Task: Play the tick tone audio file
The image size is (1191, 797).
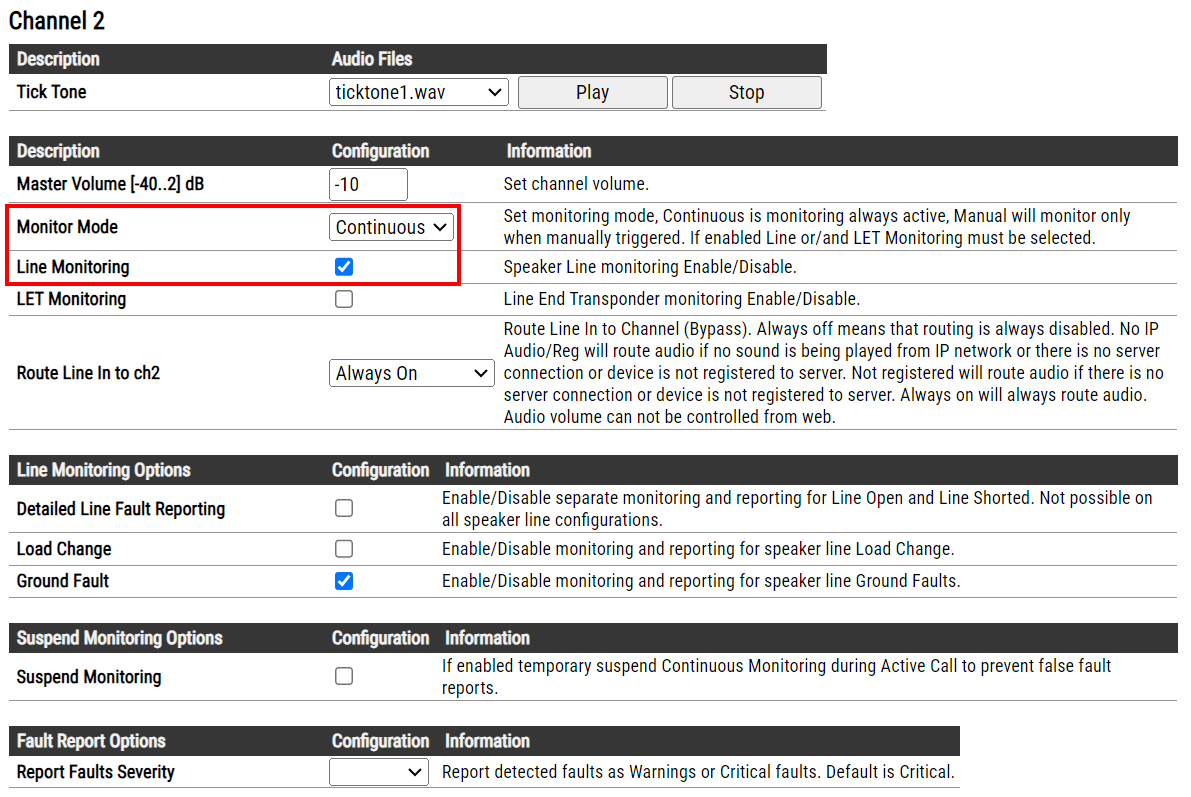Action: [x=592, y=92]
